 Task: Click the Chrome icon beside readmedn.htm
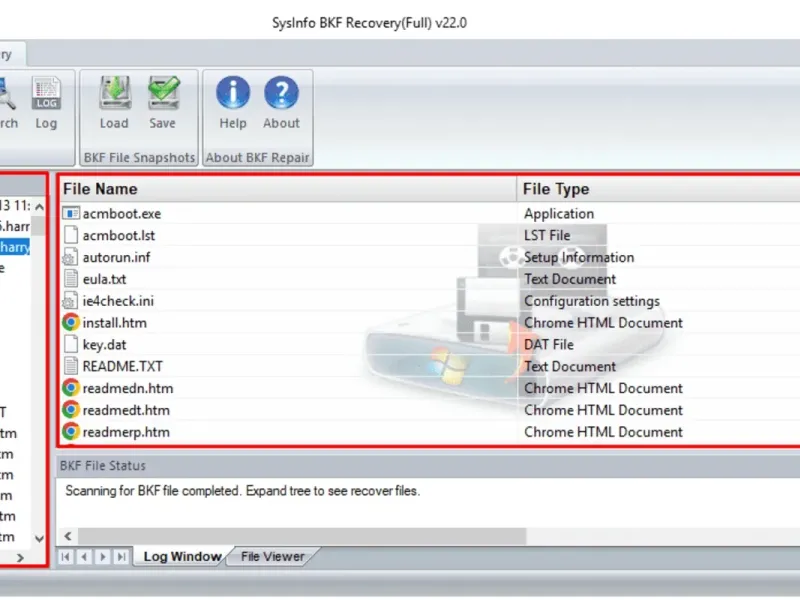(71, 388)
